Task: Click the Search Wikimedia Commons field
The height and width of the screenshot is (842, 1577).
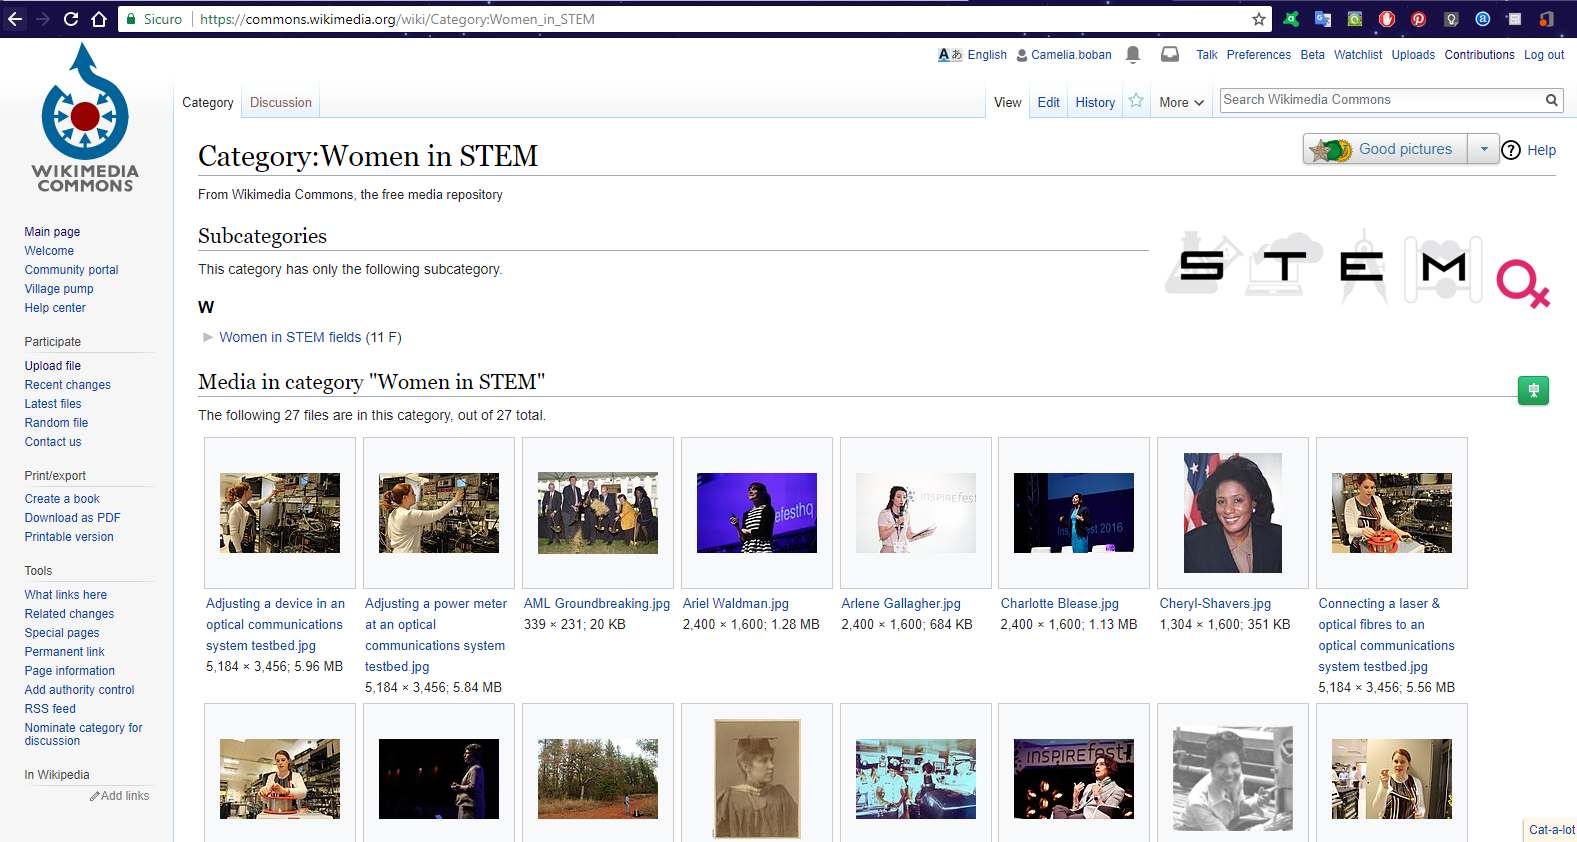Action: [1380, 100]
